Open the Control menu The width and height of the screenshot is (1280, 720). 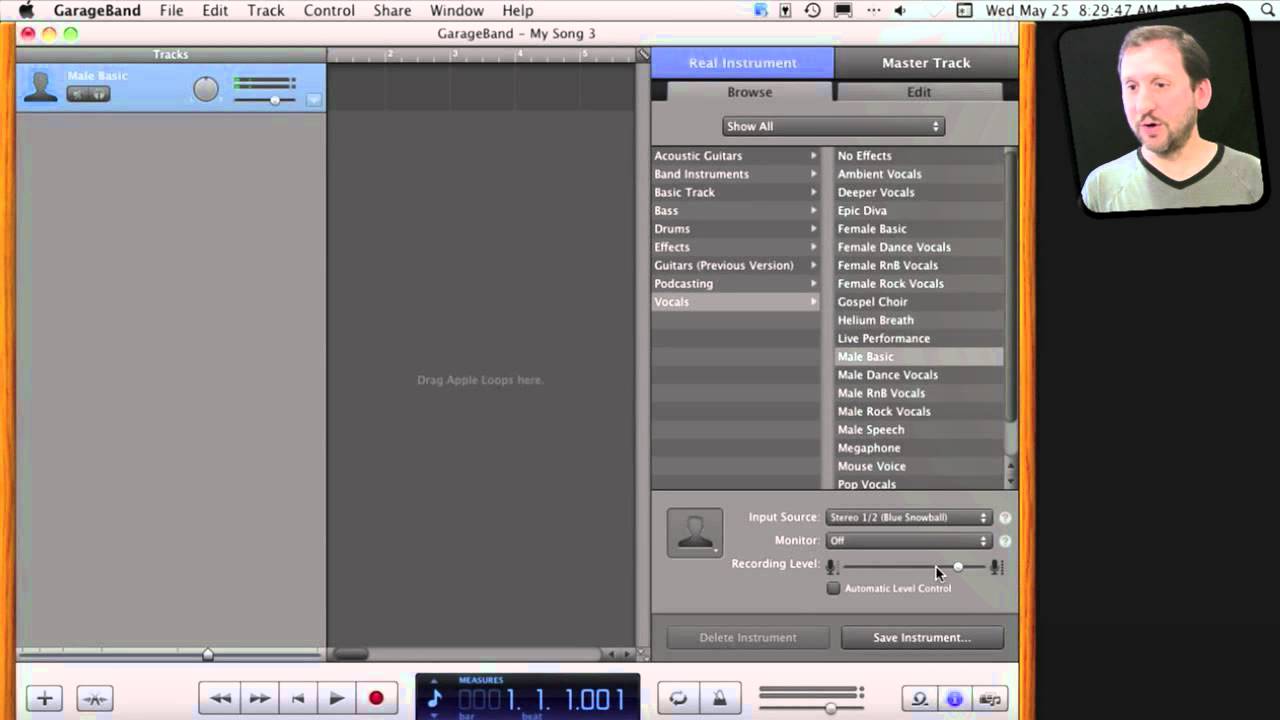click(x=329, y=10)
